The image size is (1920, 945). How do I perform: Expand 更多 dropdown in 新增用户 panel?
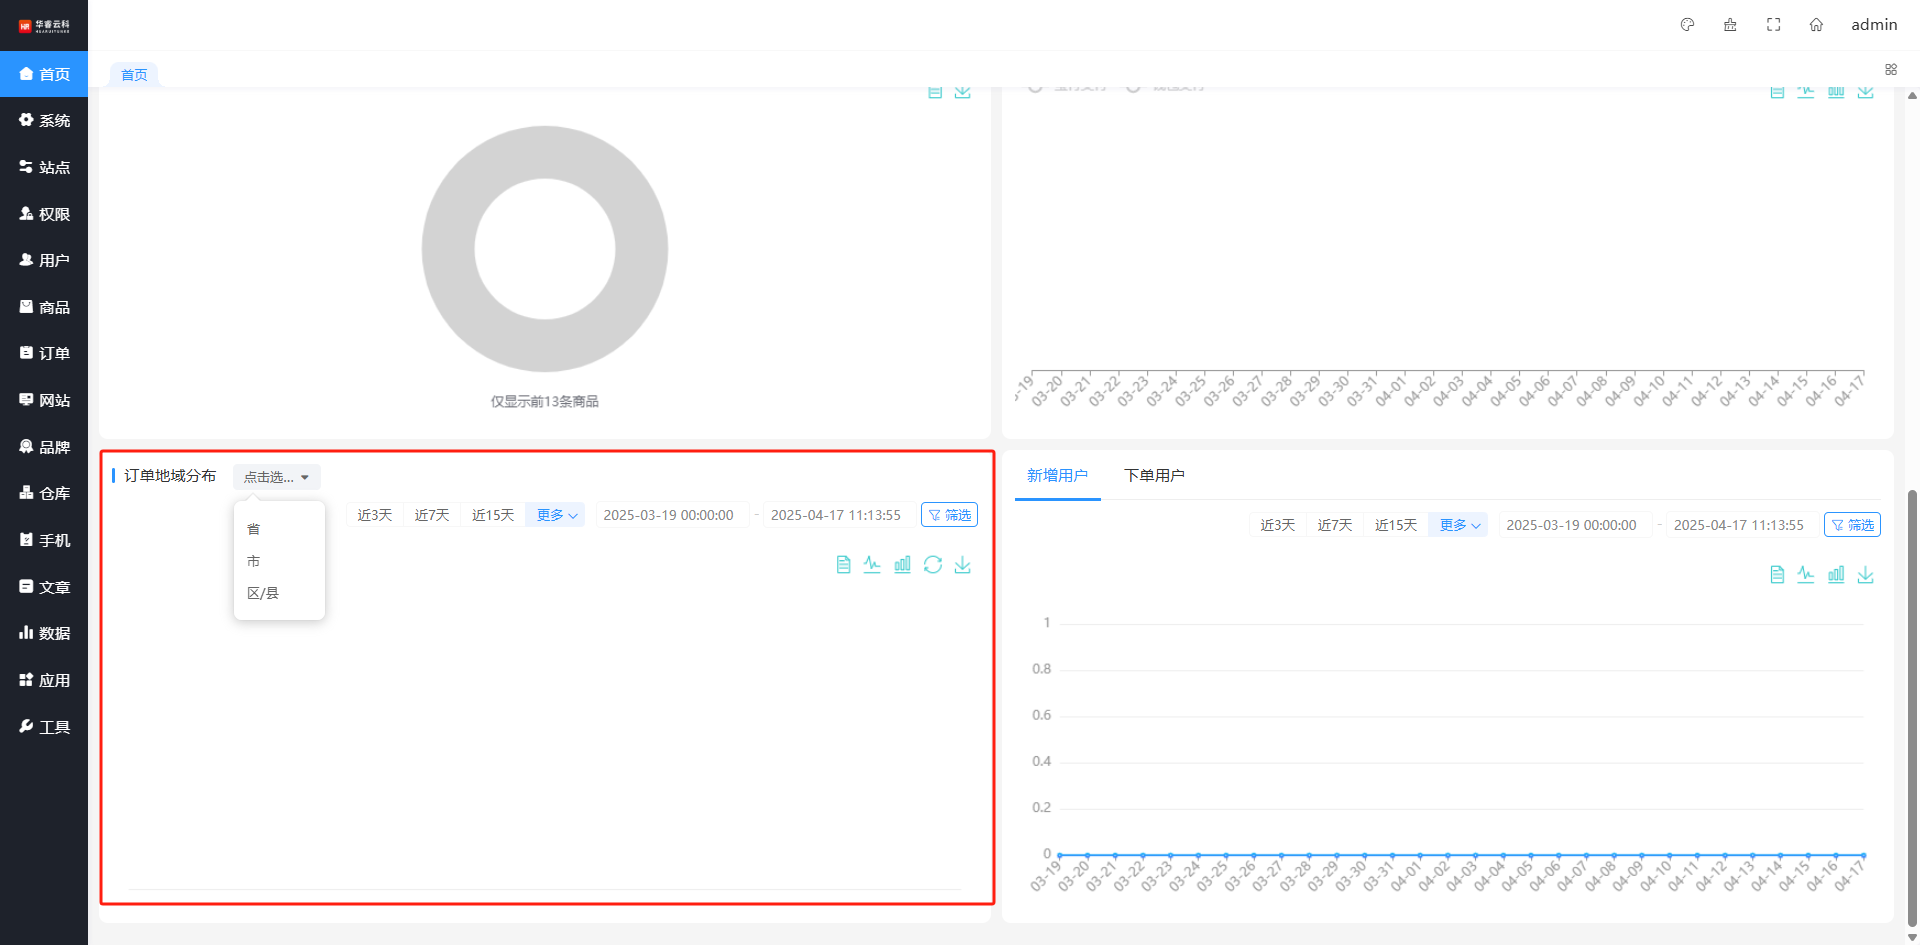pyautogui.click(x=1459, y=525)
